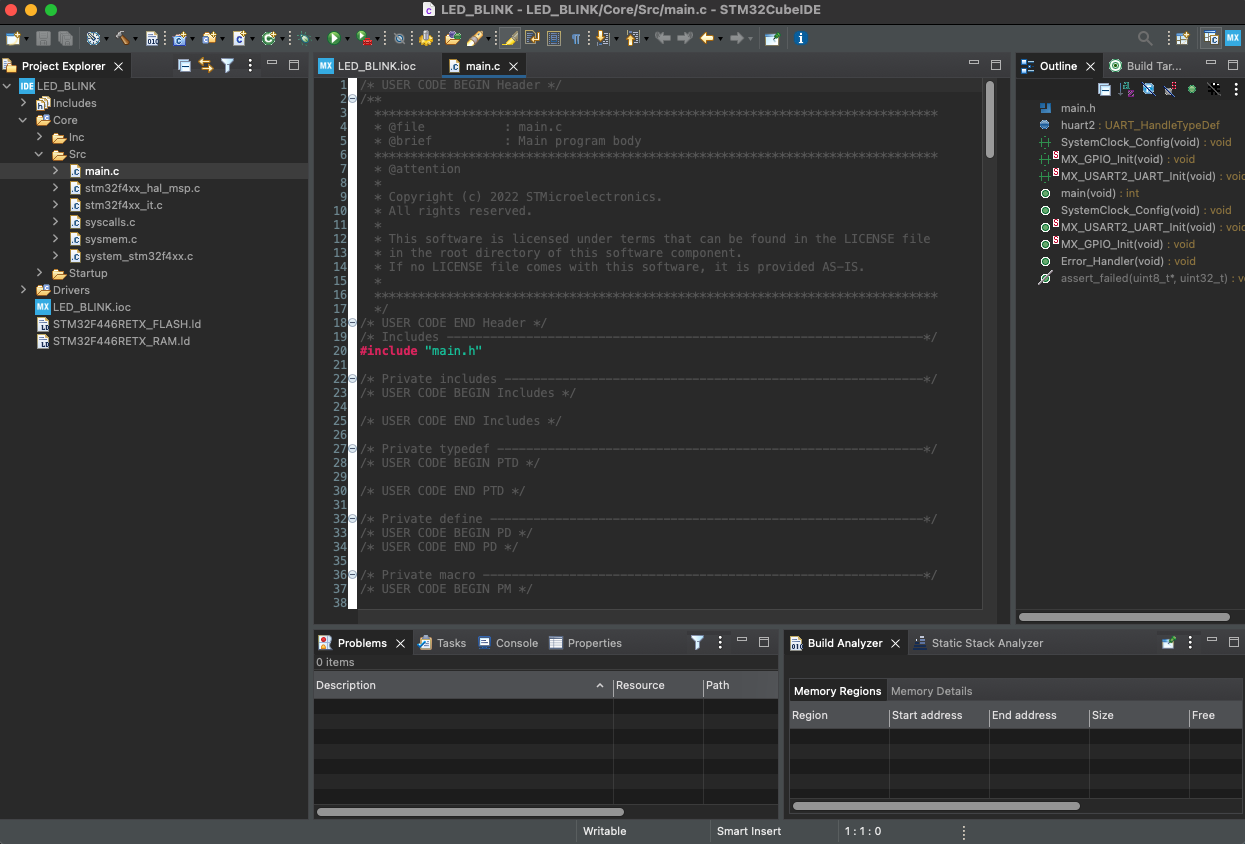Click Collapse All in Project Explorer
The height and width of the screenshot is (844, 1245).
tap(184, 65)
